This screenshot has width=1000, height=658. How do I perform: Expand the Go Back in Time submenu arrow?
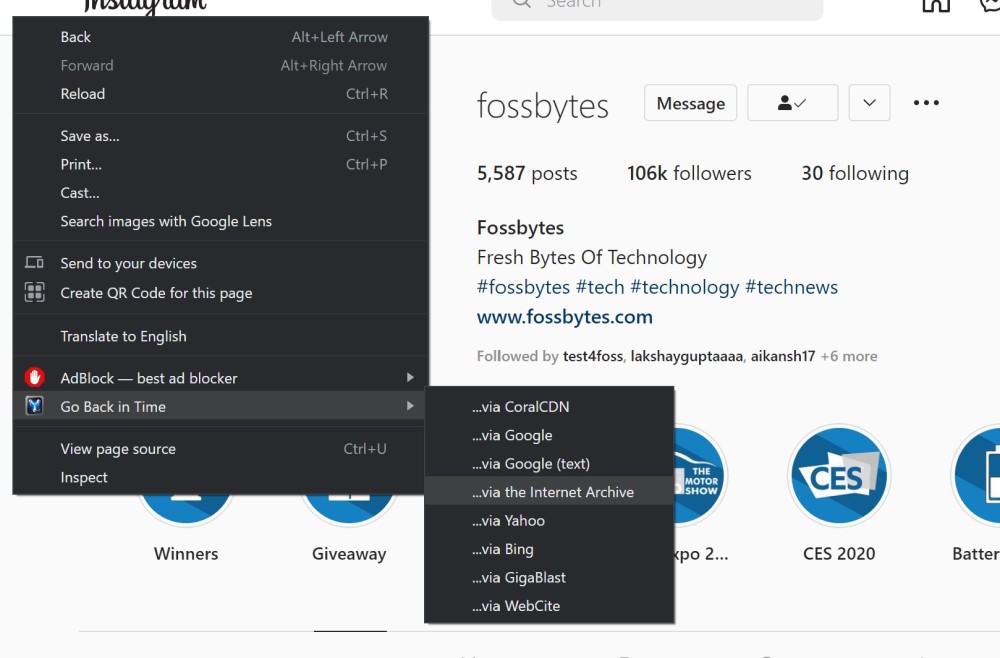[410, 406]
